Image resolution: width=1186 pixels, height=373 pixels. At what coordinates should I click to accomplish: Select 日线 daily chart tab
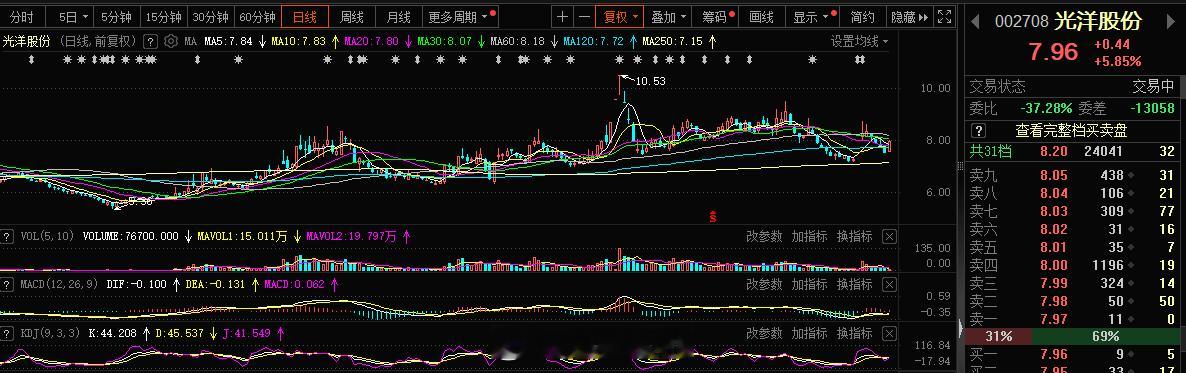click(304, 17)
